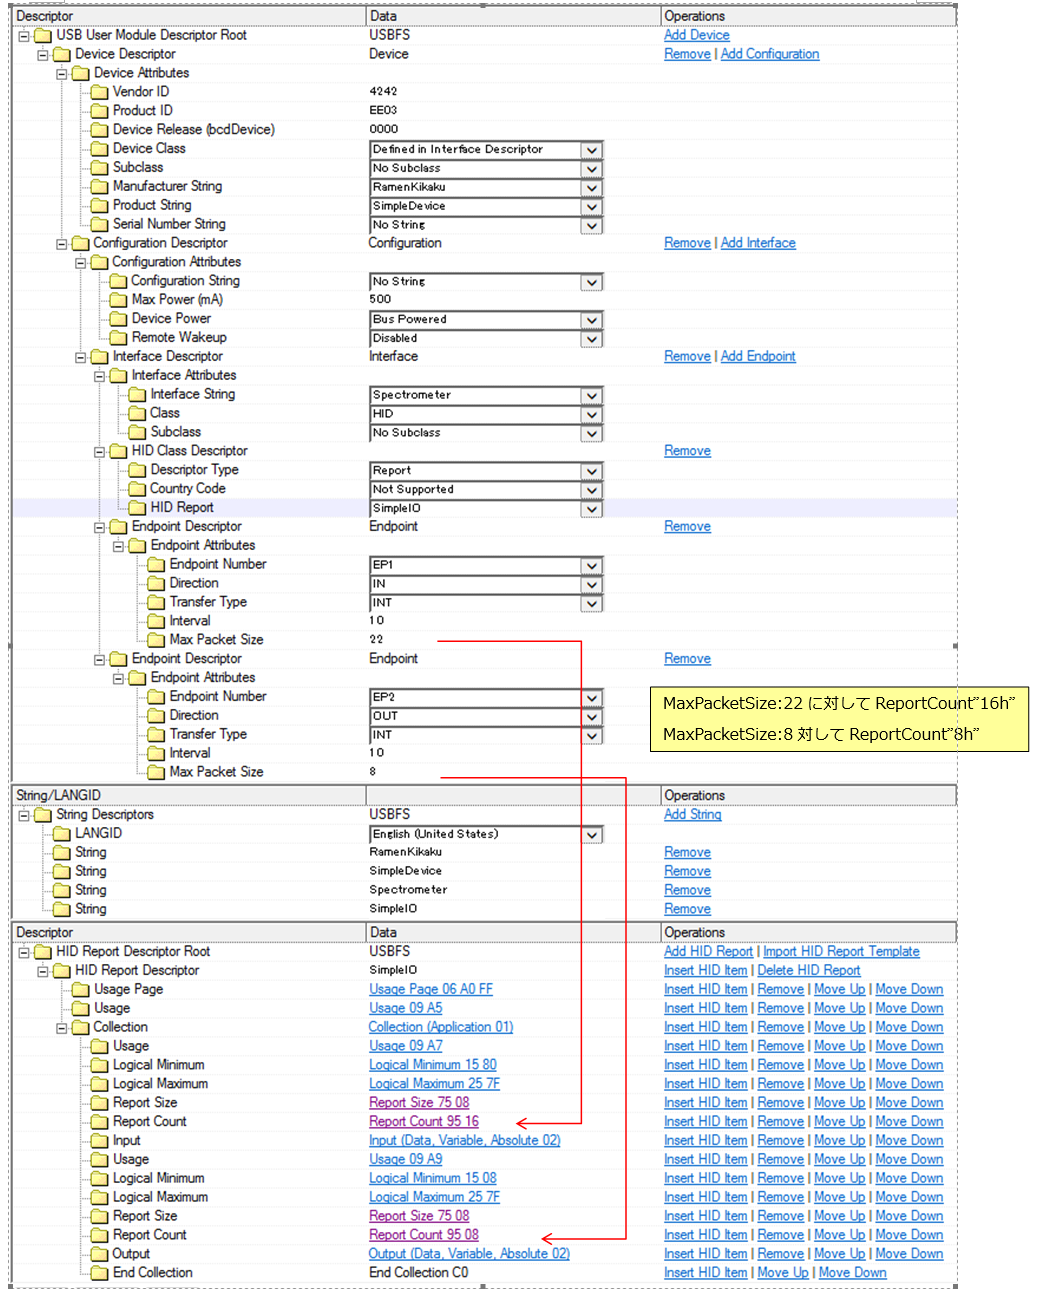
Task: Click the Add Configuration link
Action: click(x=769, y=54)
